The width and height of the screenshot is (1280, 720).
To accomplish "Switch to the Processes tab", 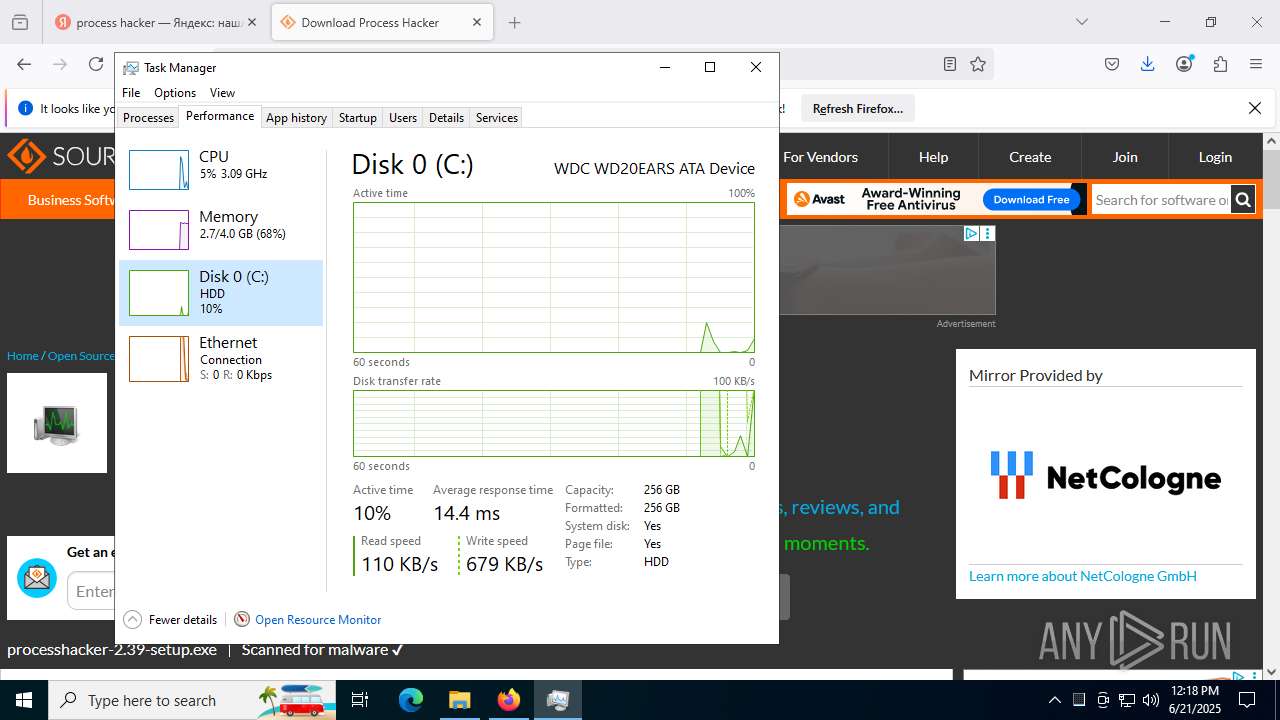I will point(149,117).
